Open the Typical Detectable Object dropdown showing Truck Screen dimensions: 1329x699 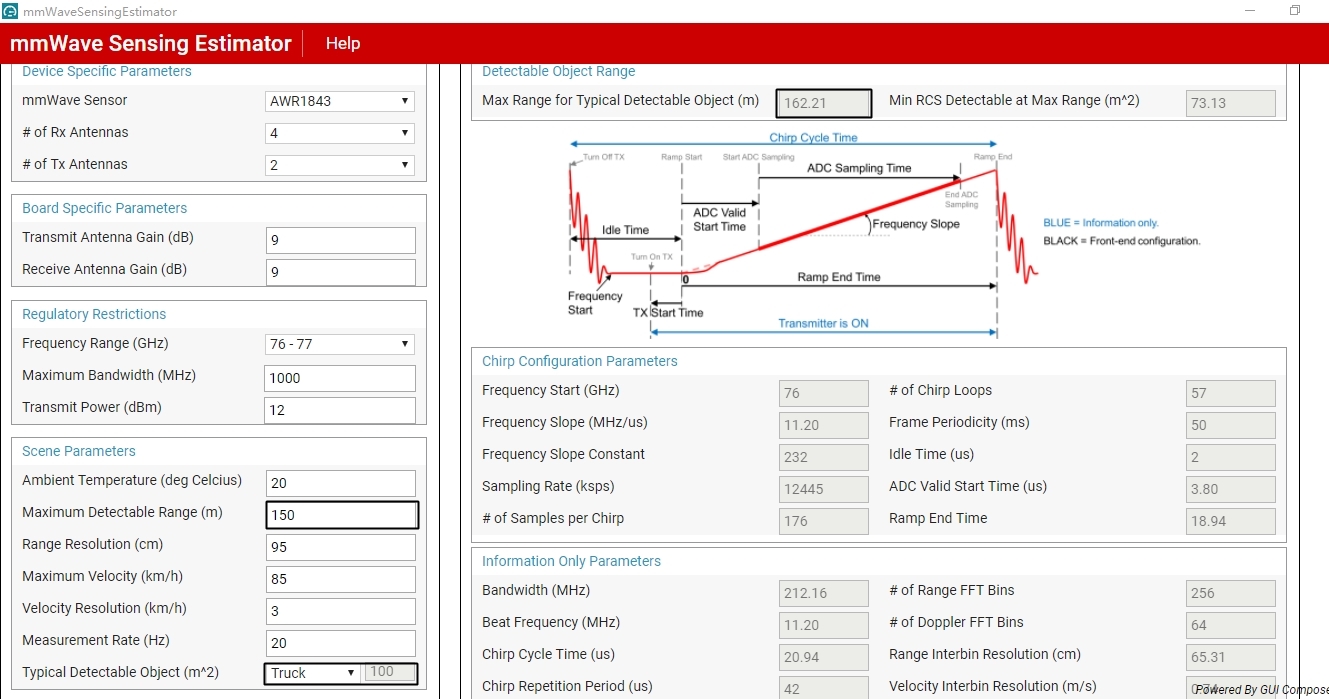pyautogui.click(x=311, y=672)
